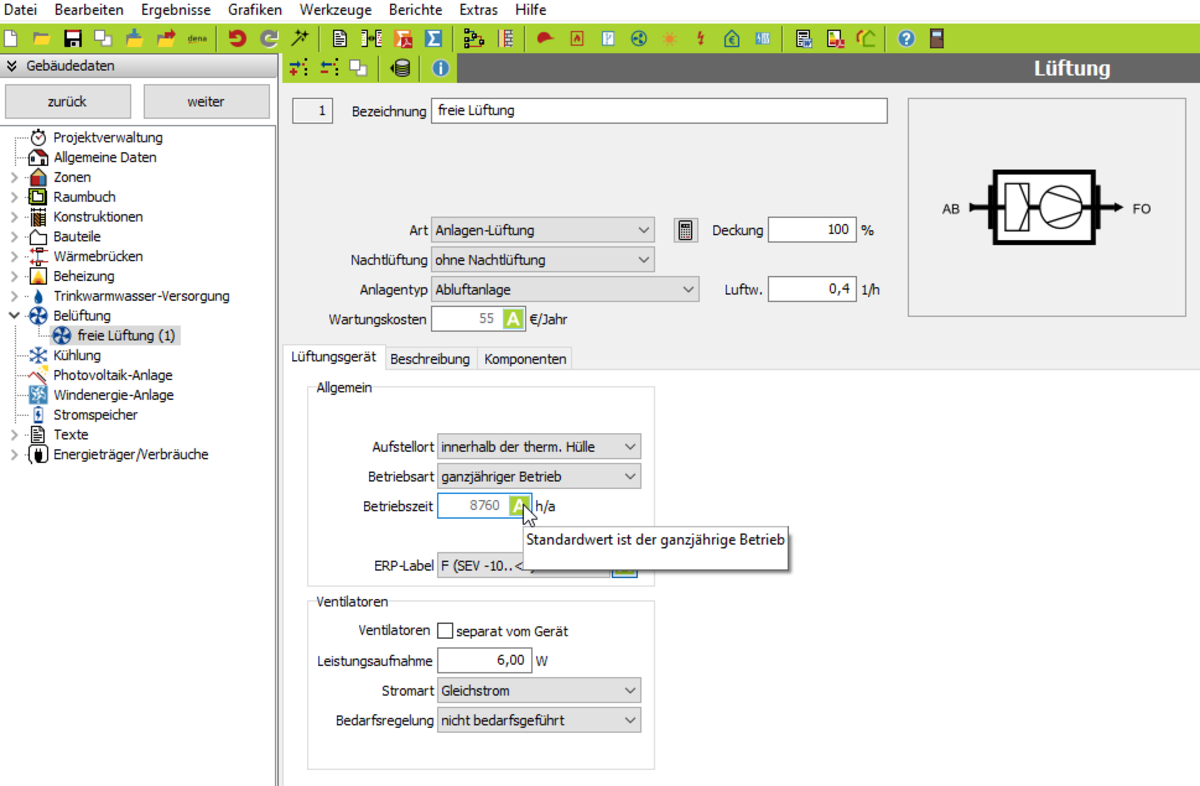Click the red undo arrow icon
Screen dimensions: 1200x786
pos(237,39)
